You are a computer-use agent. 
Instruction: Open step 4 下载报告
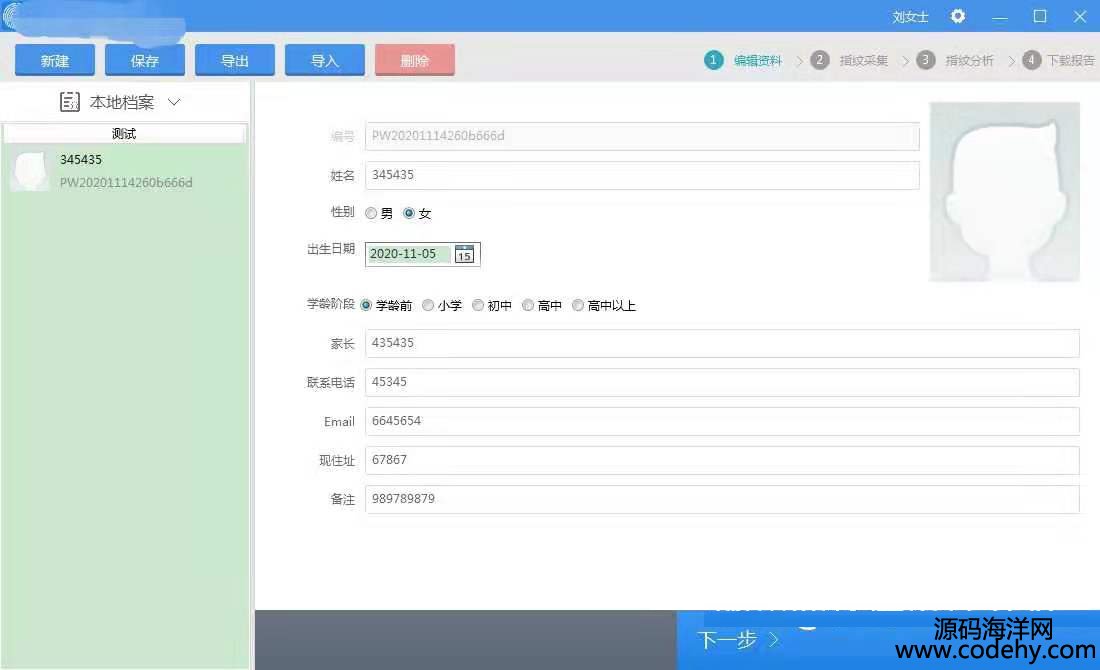pos(1059,60)
